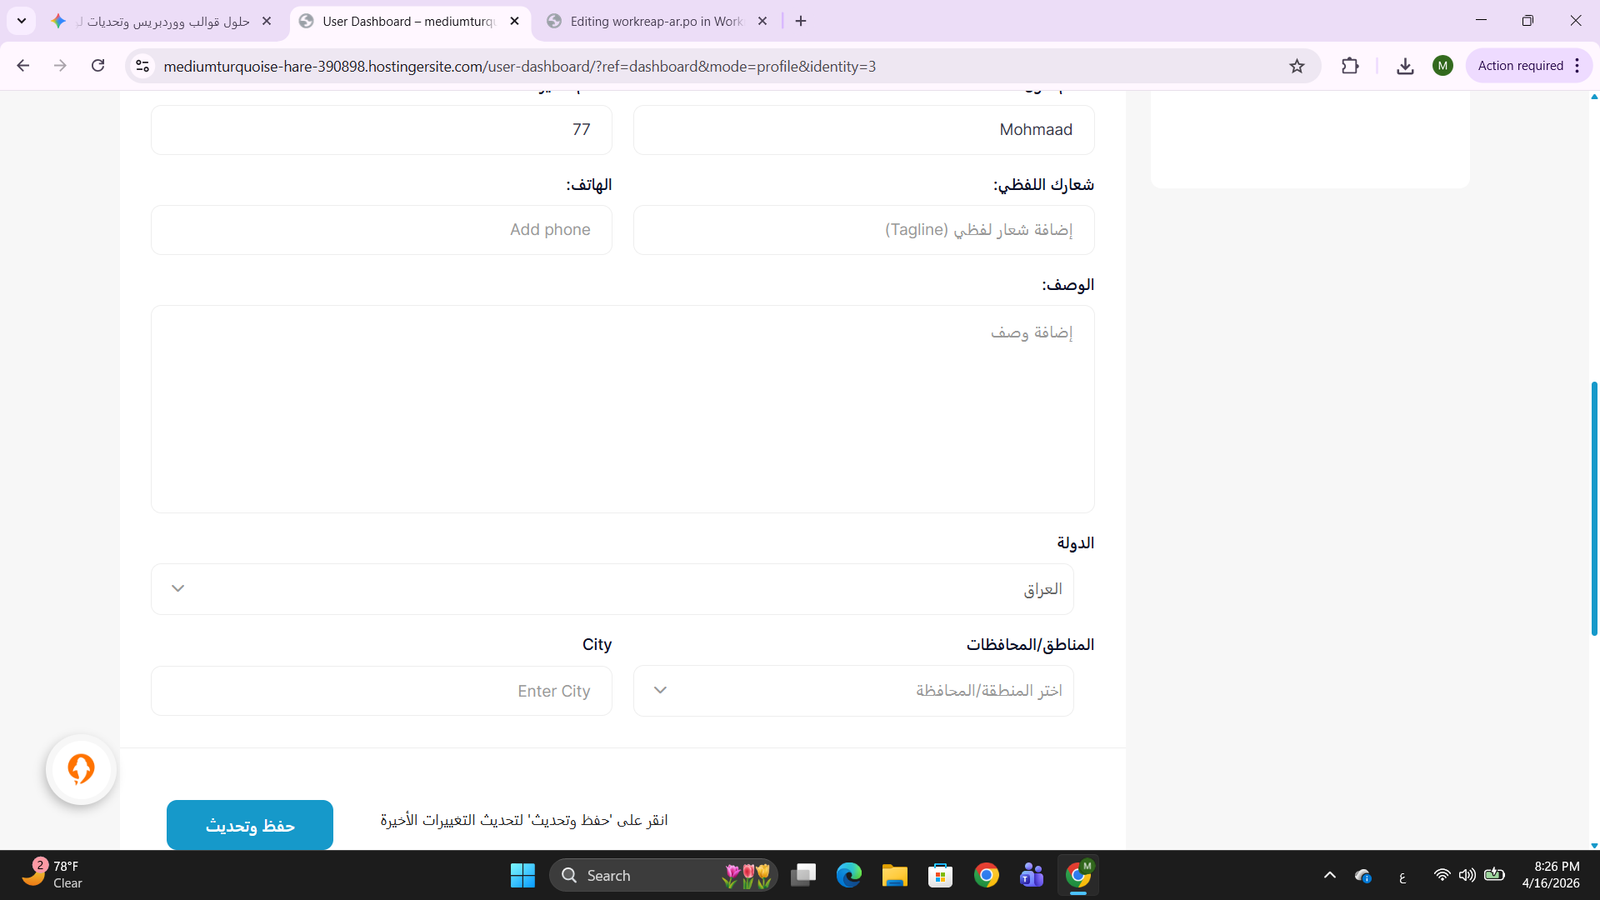Expand the الدولة country dropdown
Viewport: 1600px width, 900px height.
pyautogui.click(x=612, y=589)
